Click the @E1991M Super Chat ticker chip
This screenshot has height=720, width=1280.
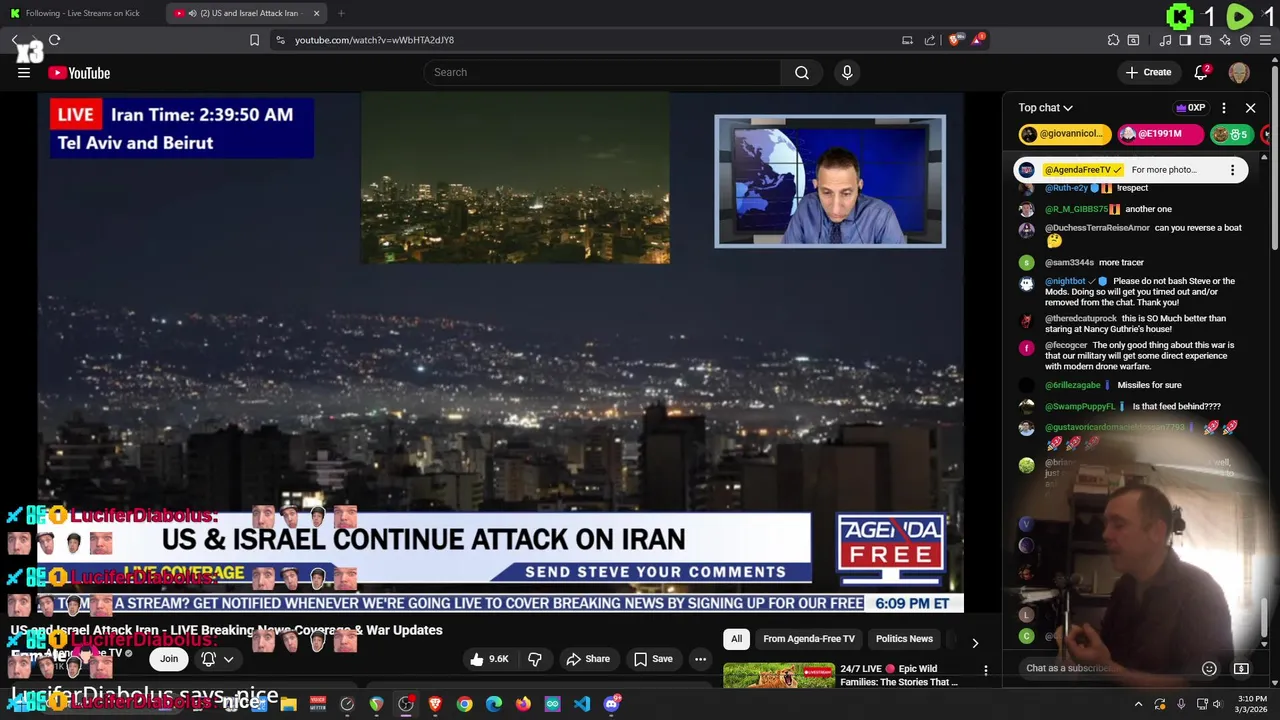(1160, 134)
